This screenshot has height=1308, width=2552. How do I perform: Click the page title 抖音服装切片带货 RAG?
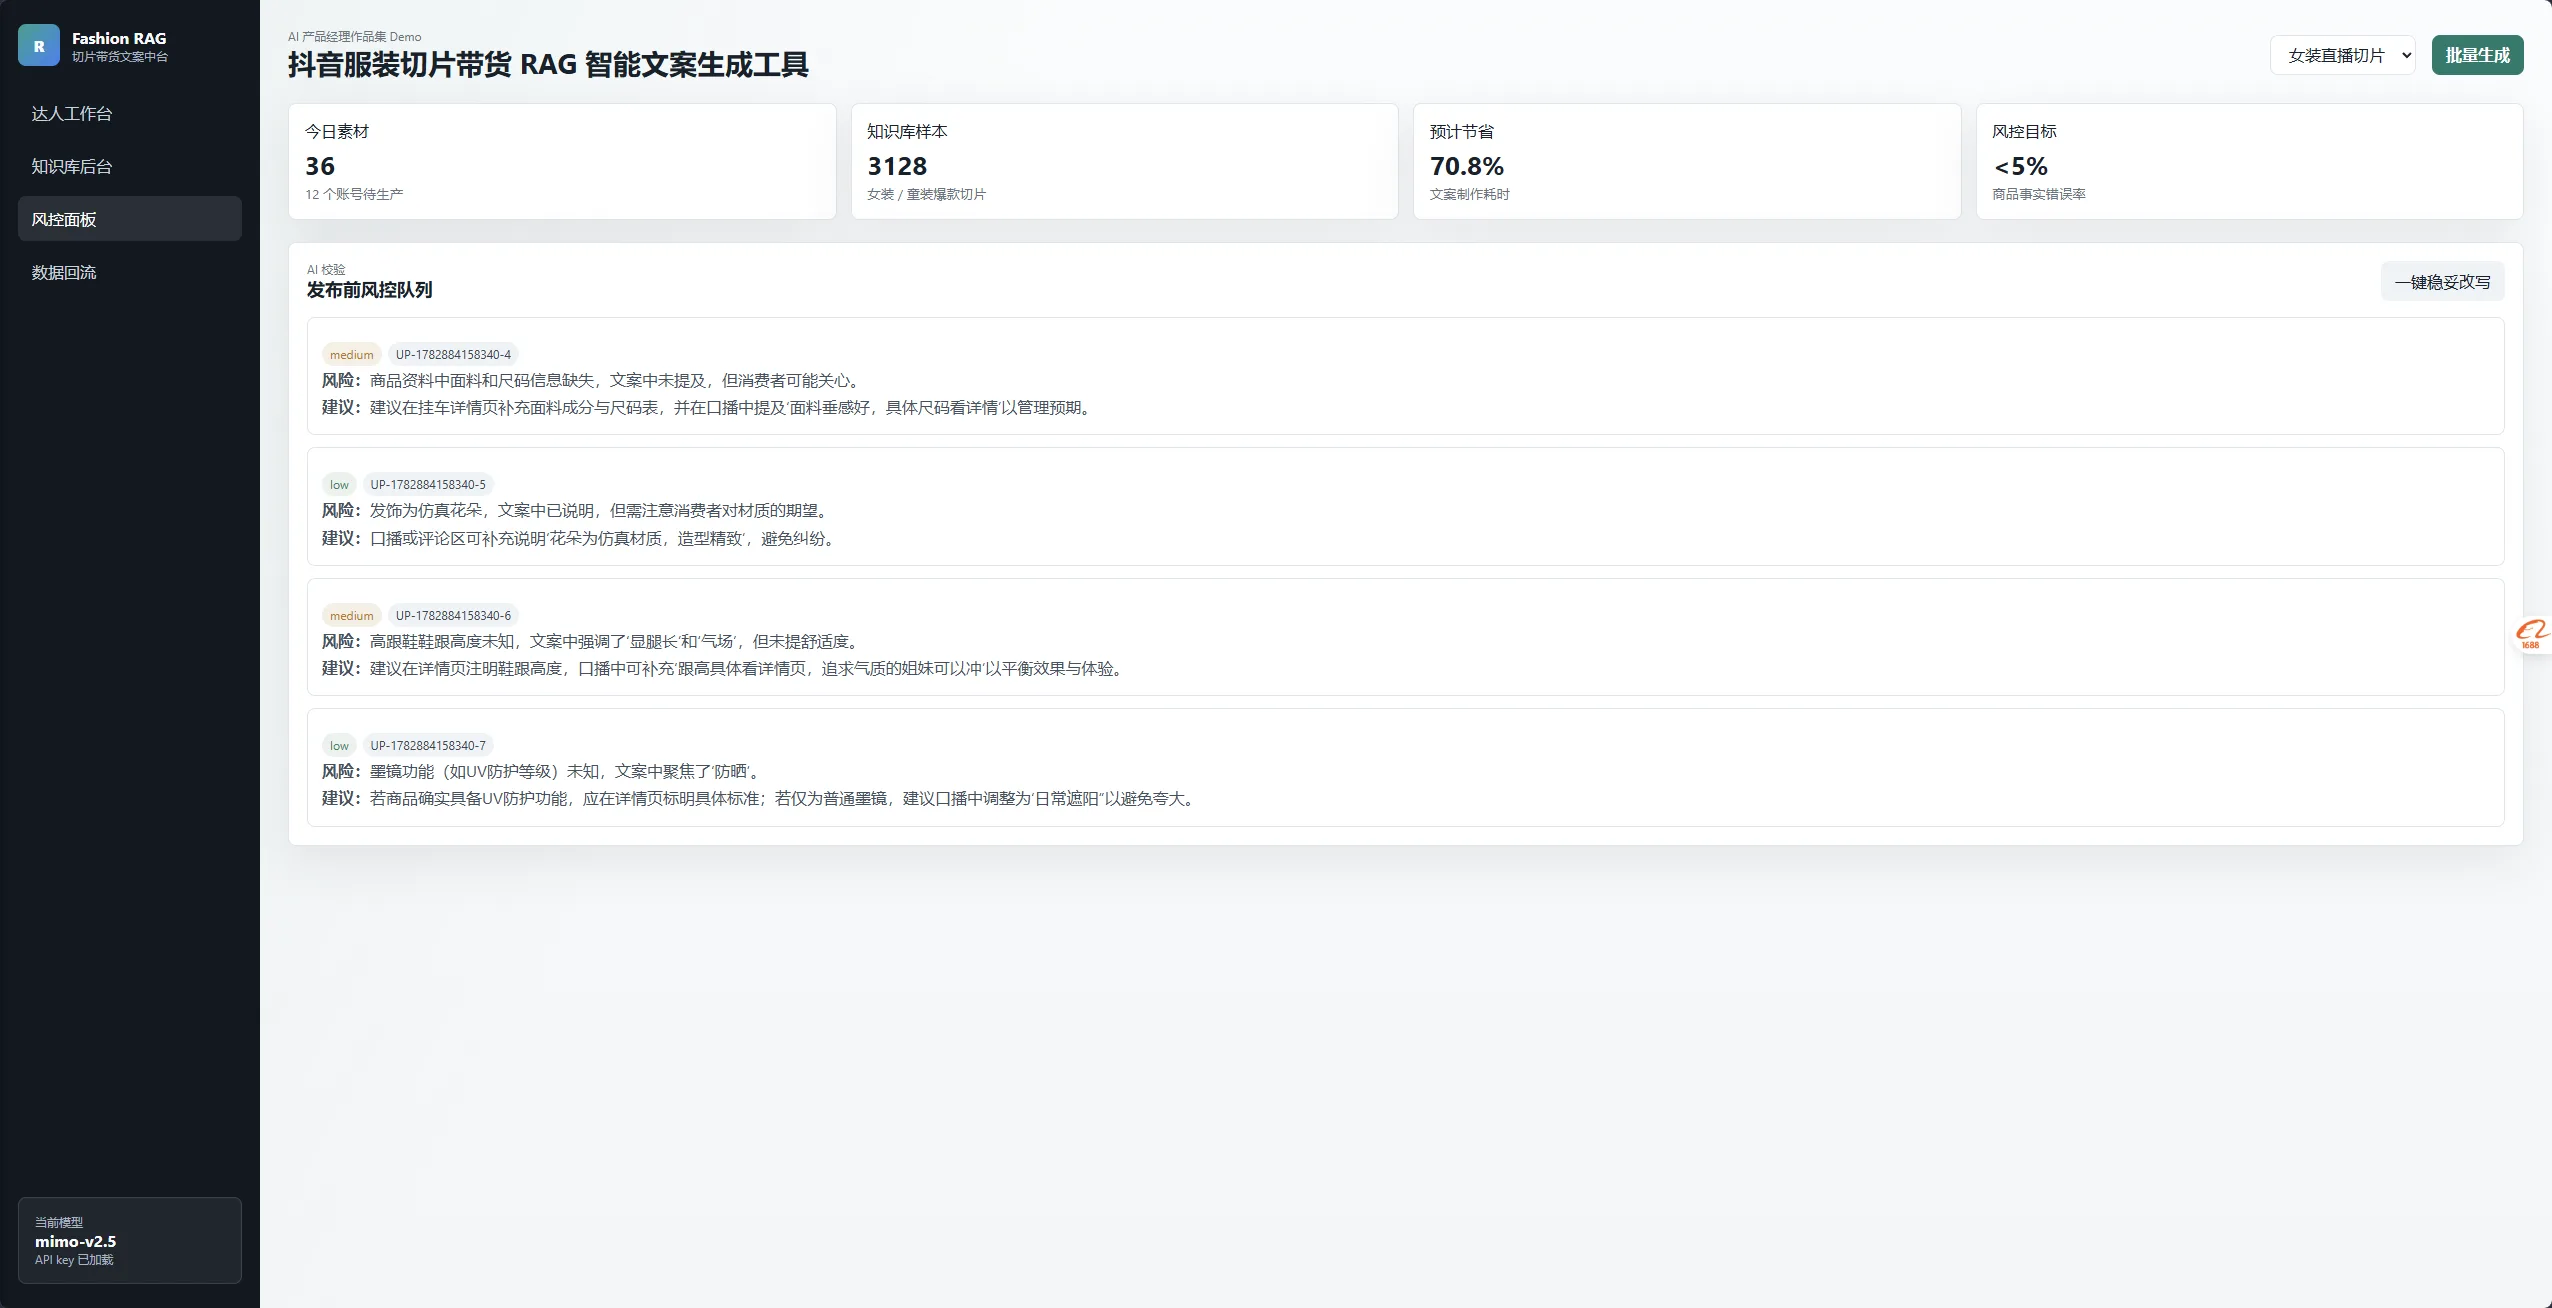548,65
